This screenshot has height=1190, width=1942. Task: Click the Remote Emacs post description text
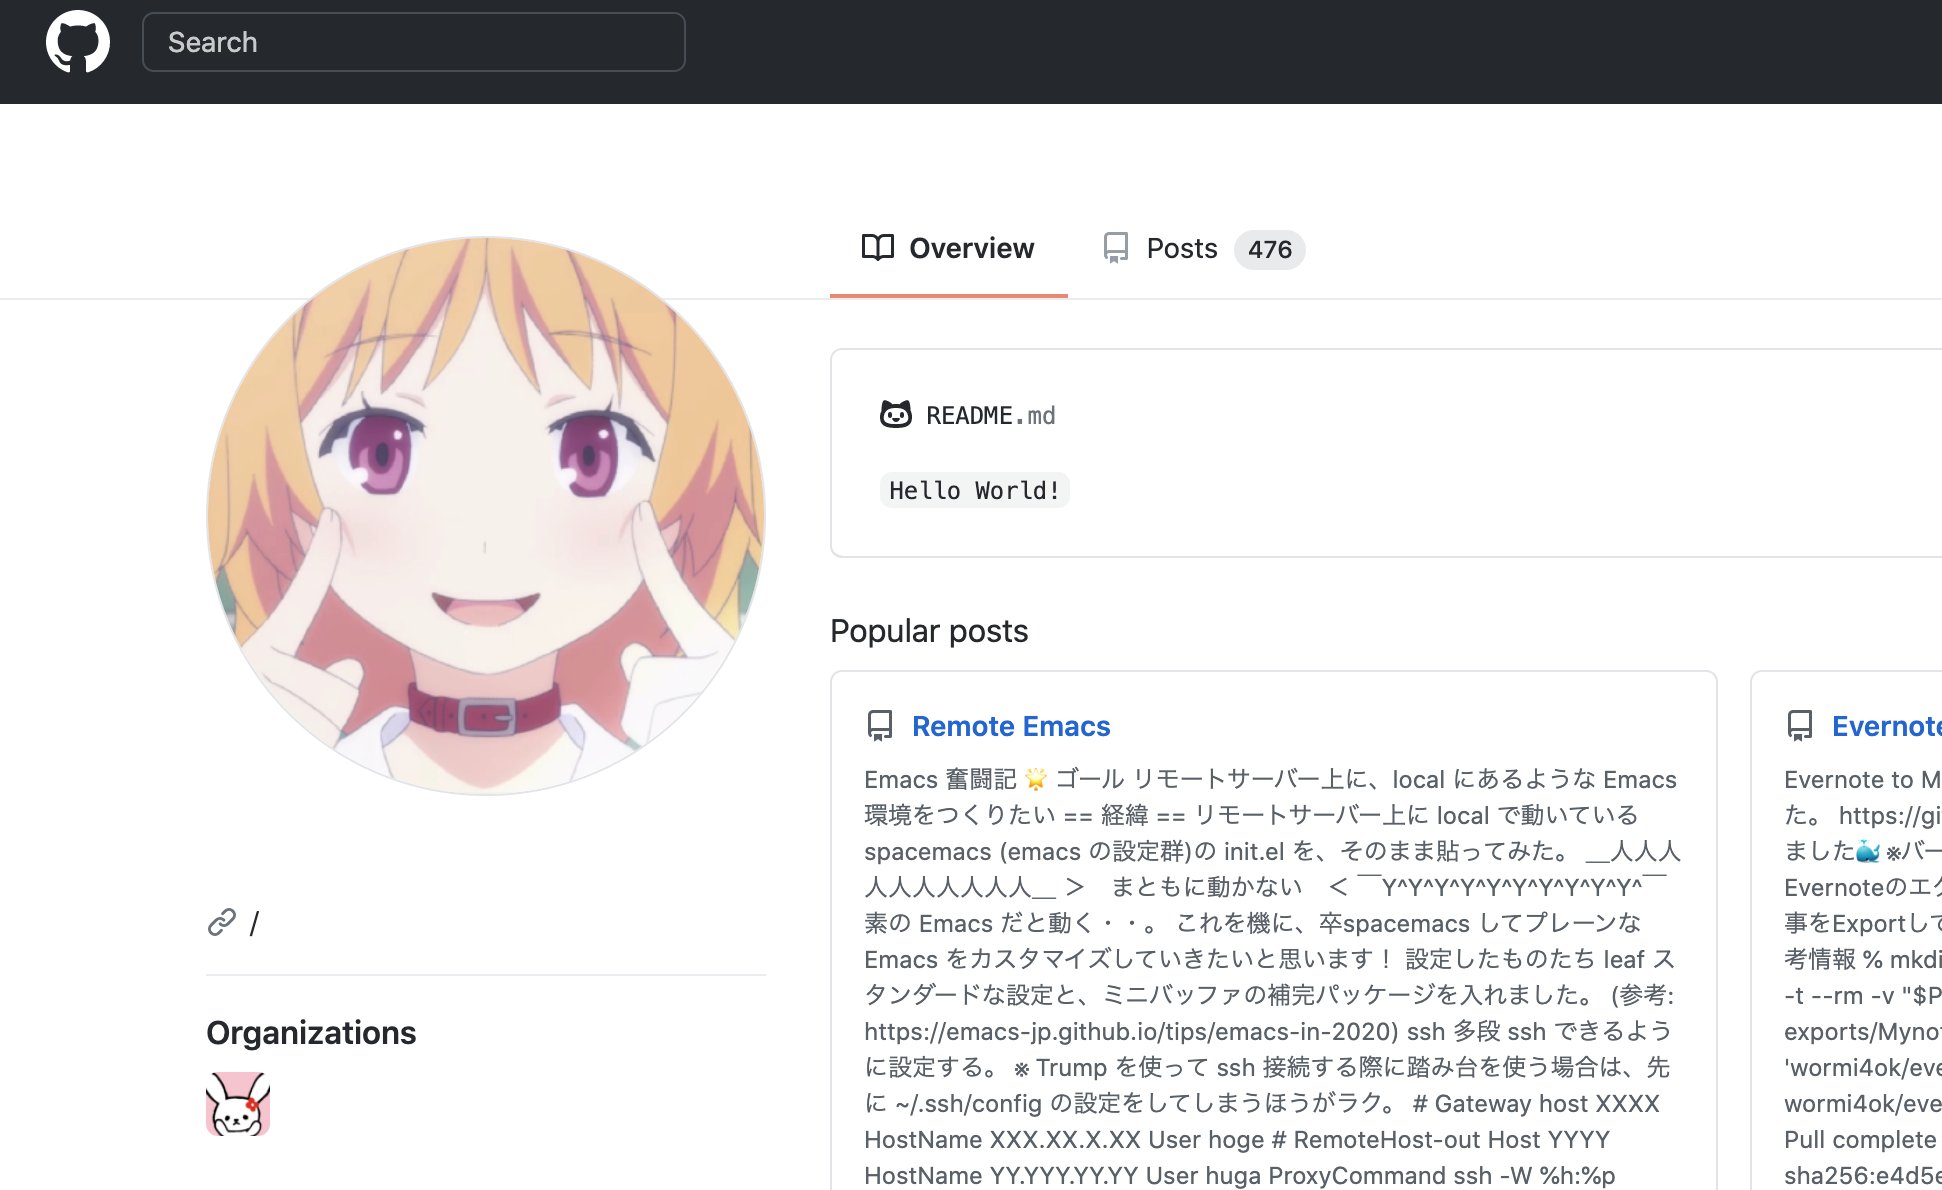[x=1270, y=960]
